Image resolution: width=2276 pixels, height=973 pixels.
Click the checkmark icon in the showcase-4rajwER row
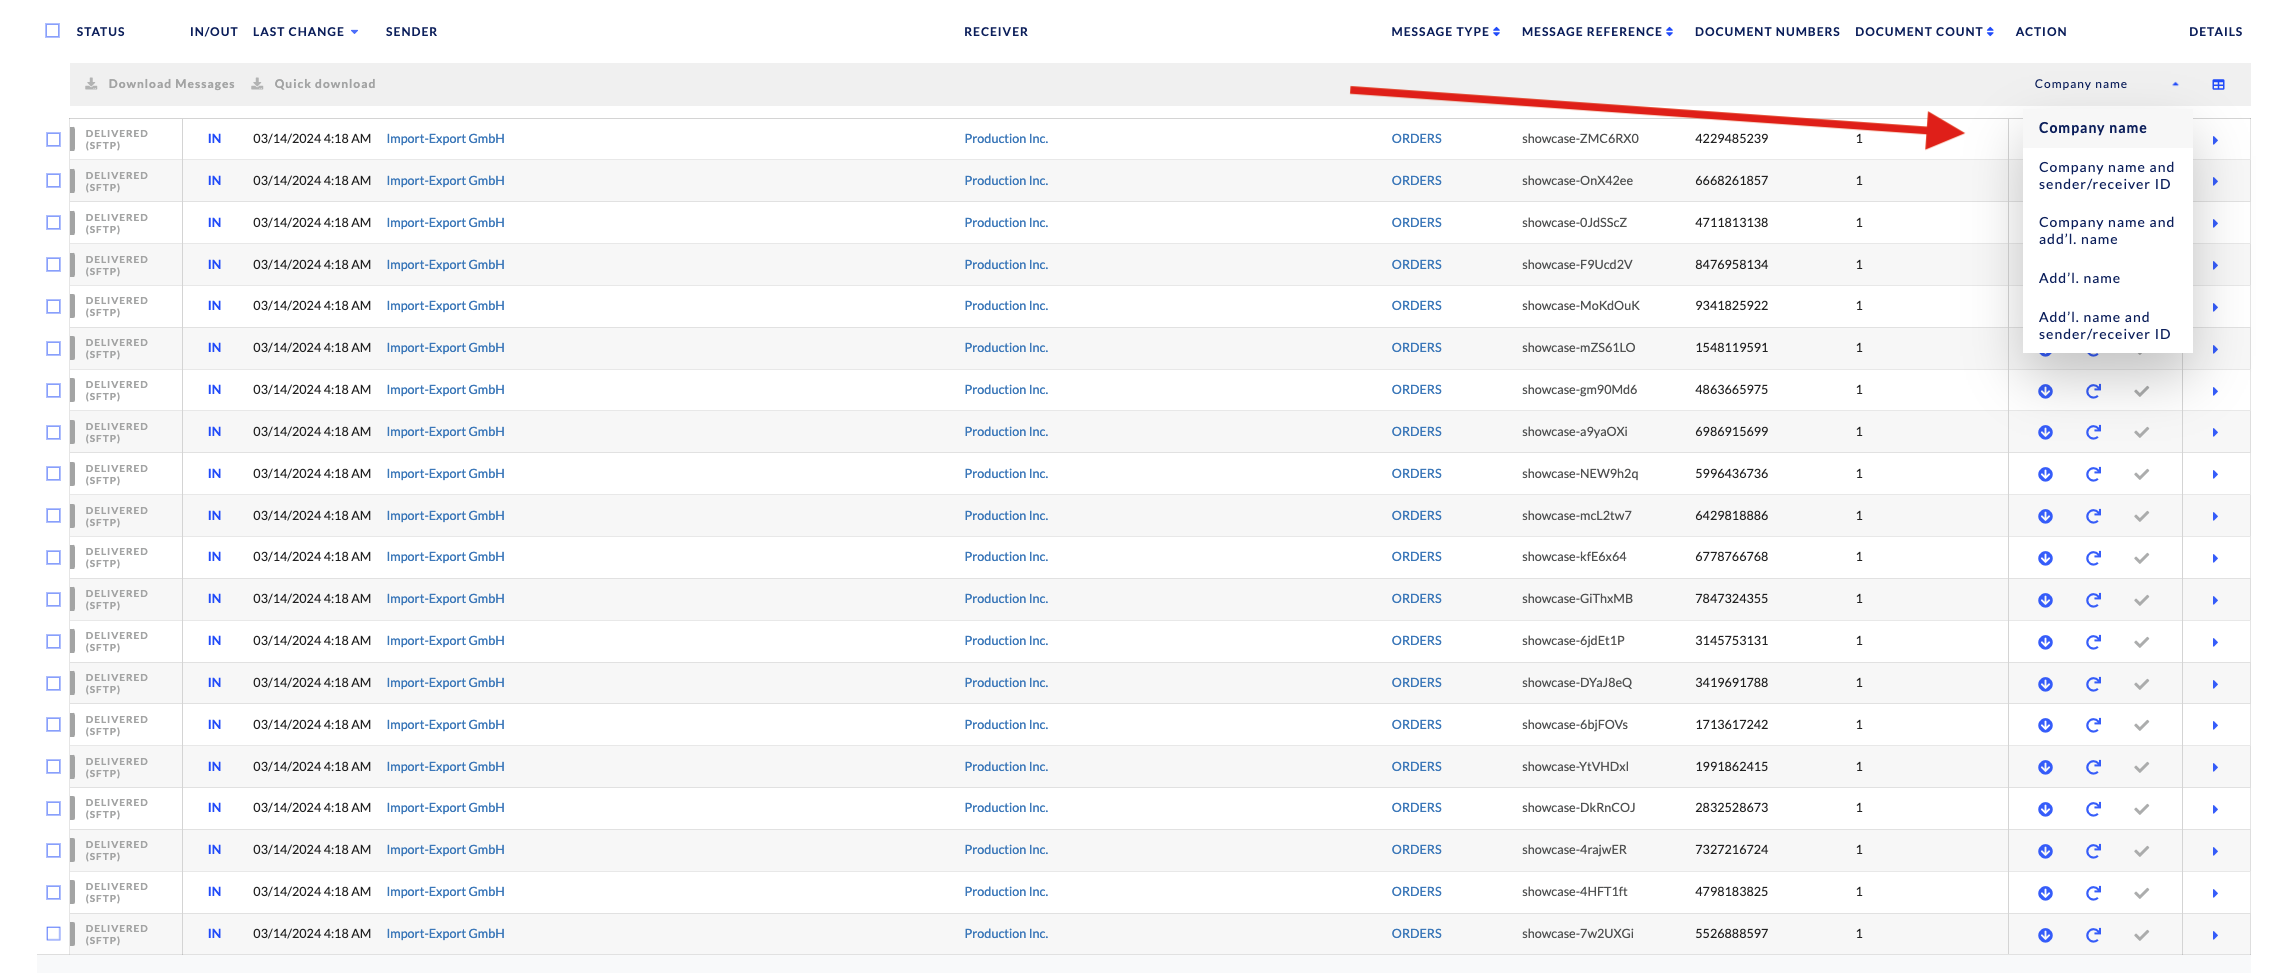[x=2141, y=851]
